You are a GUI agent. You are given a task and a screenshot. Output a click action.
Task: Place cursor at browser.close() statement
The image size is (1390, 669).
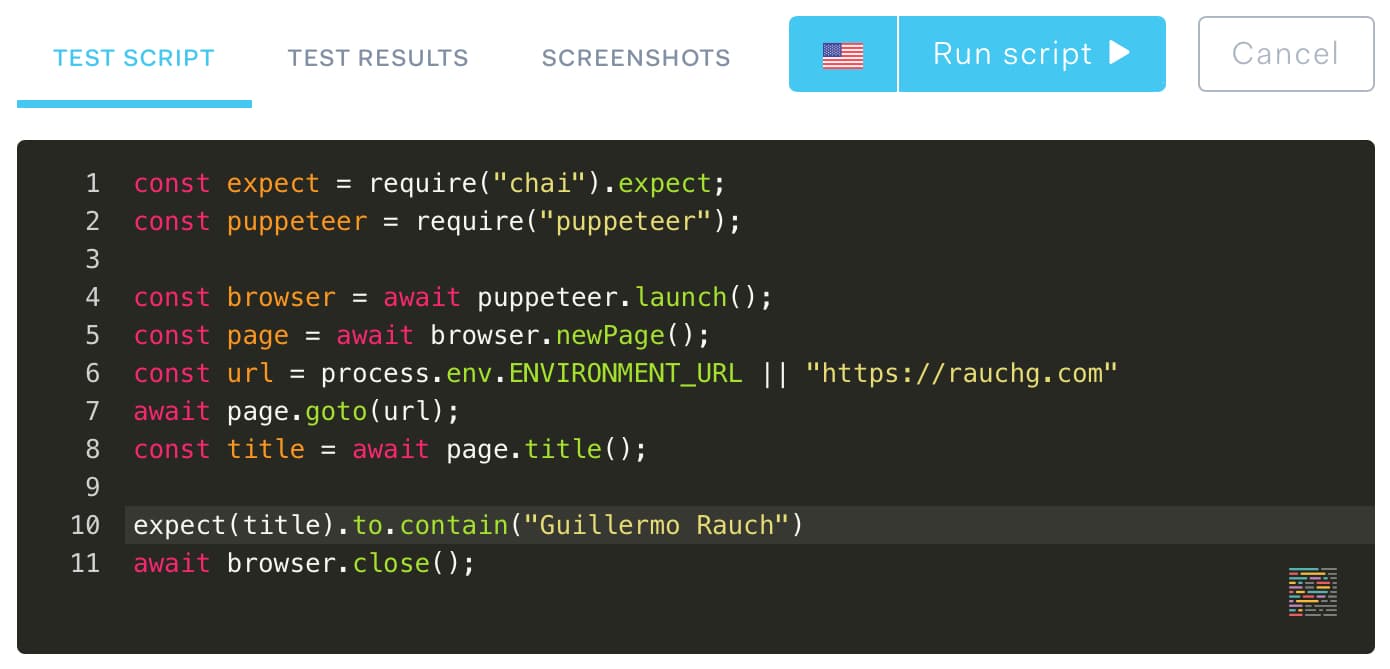(349, 563)
